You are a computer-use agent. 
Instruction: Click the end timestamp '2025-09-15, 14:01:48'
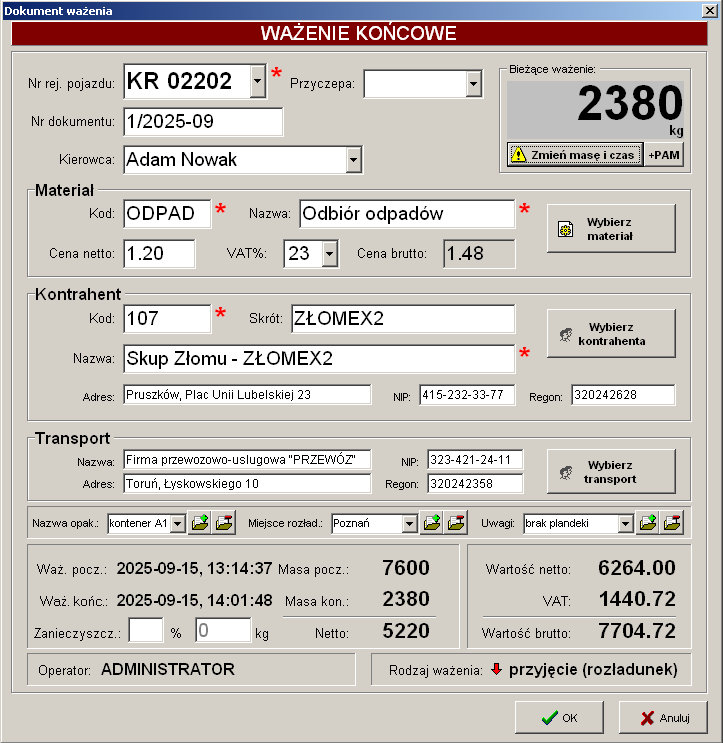(x=194, y=600)
